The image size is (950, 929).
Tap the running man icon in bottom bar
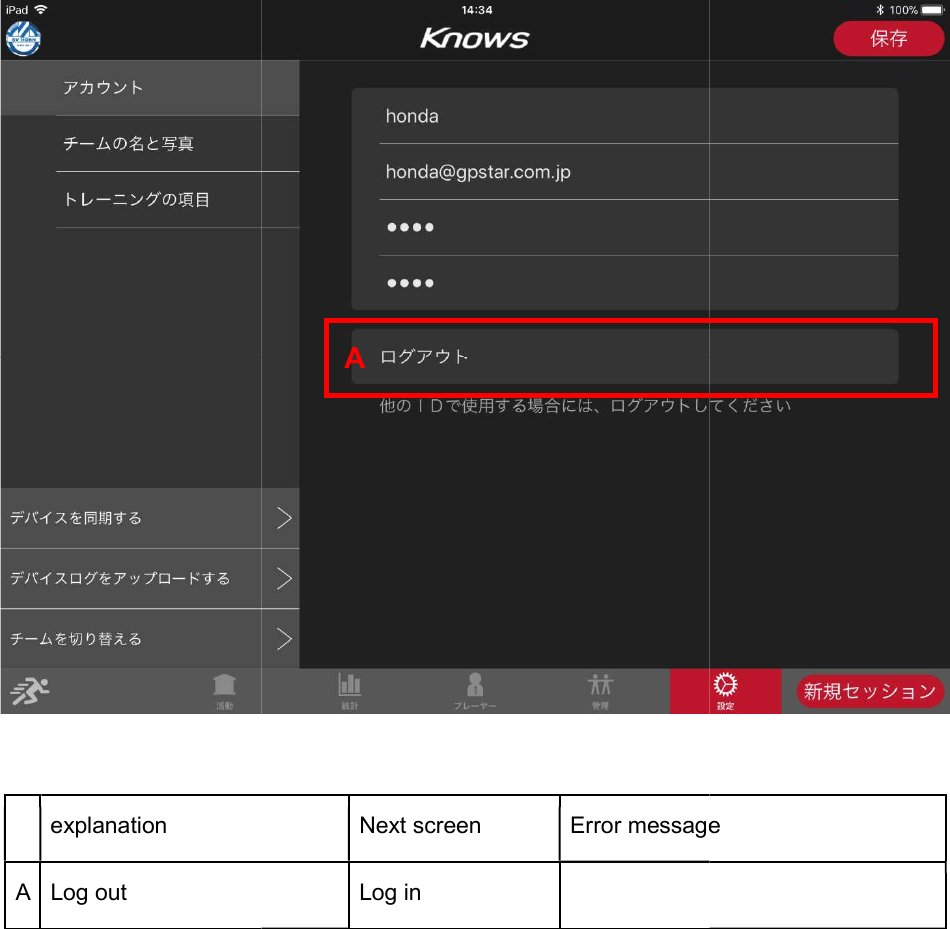click(30, 691)
